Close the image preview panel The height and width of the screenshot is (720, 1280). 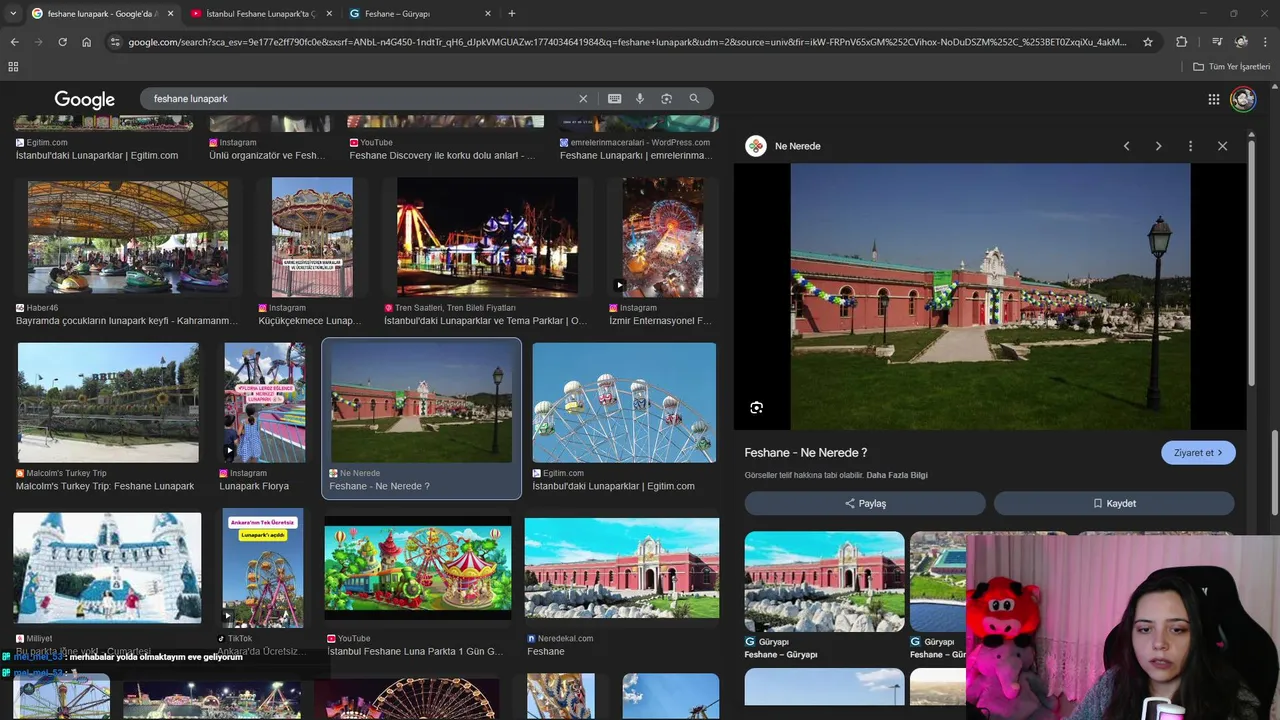pyautogui.click(x=1222, y=146)
